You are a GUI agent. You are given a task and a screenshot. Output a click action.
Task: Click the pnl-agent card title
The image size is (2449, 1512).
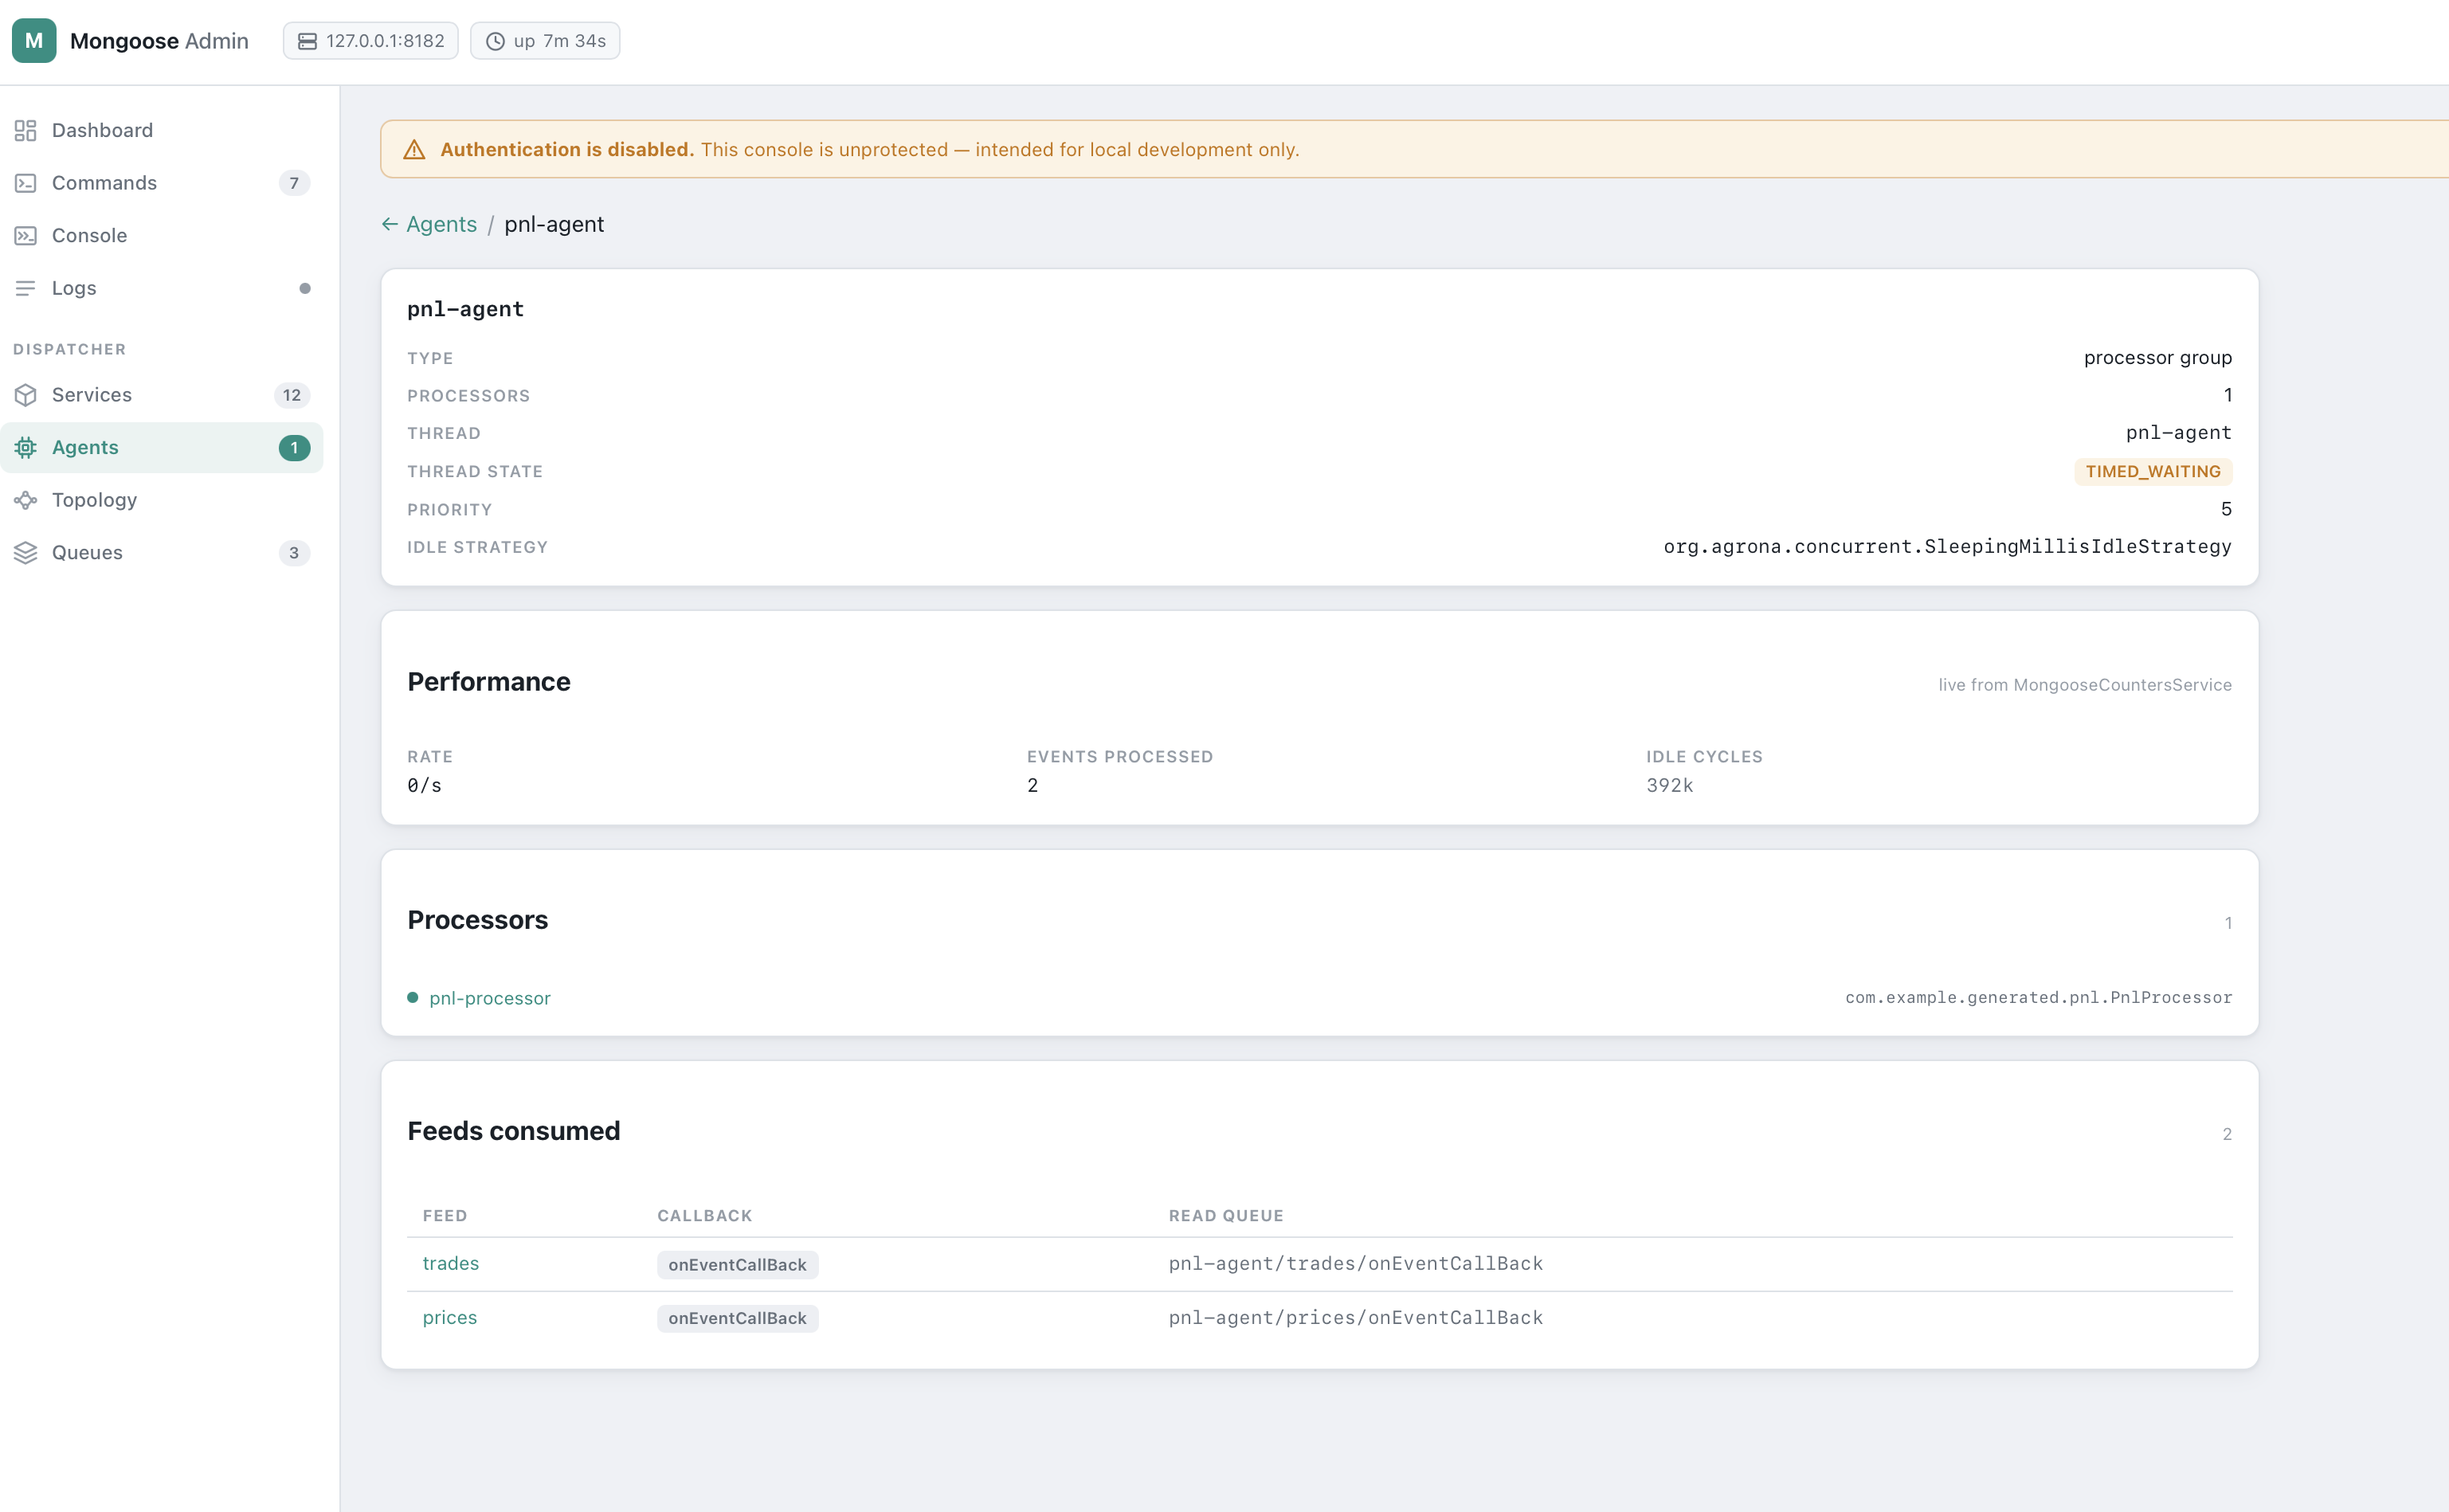465,309
